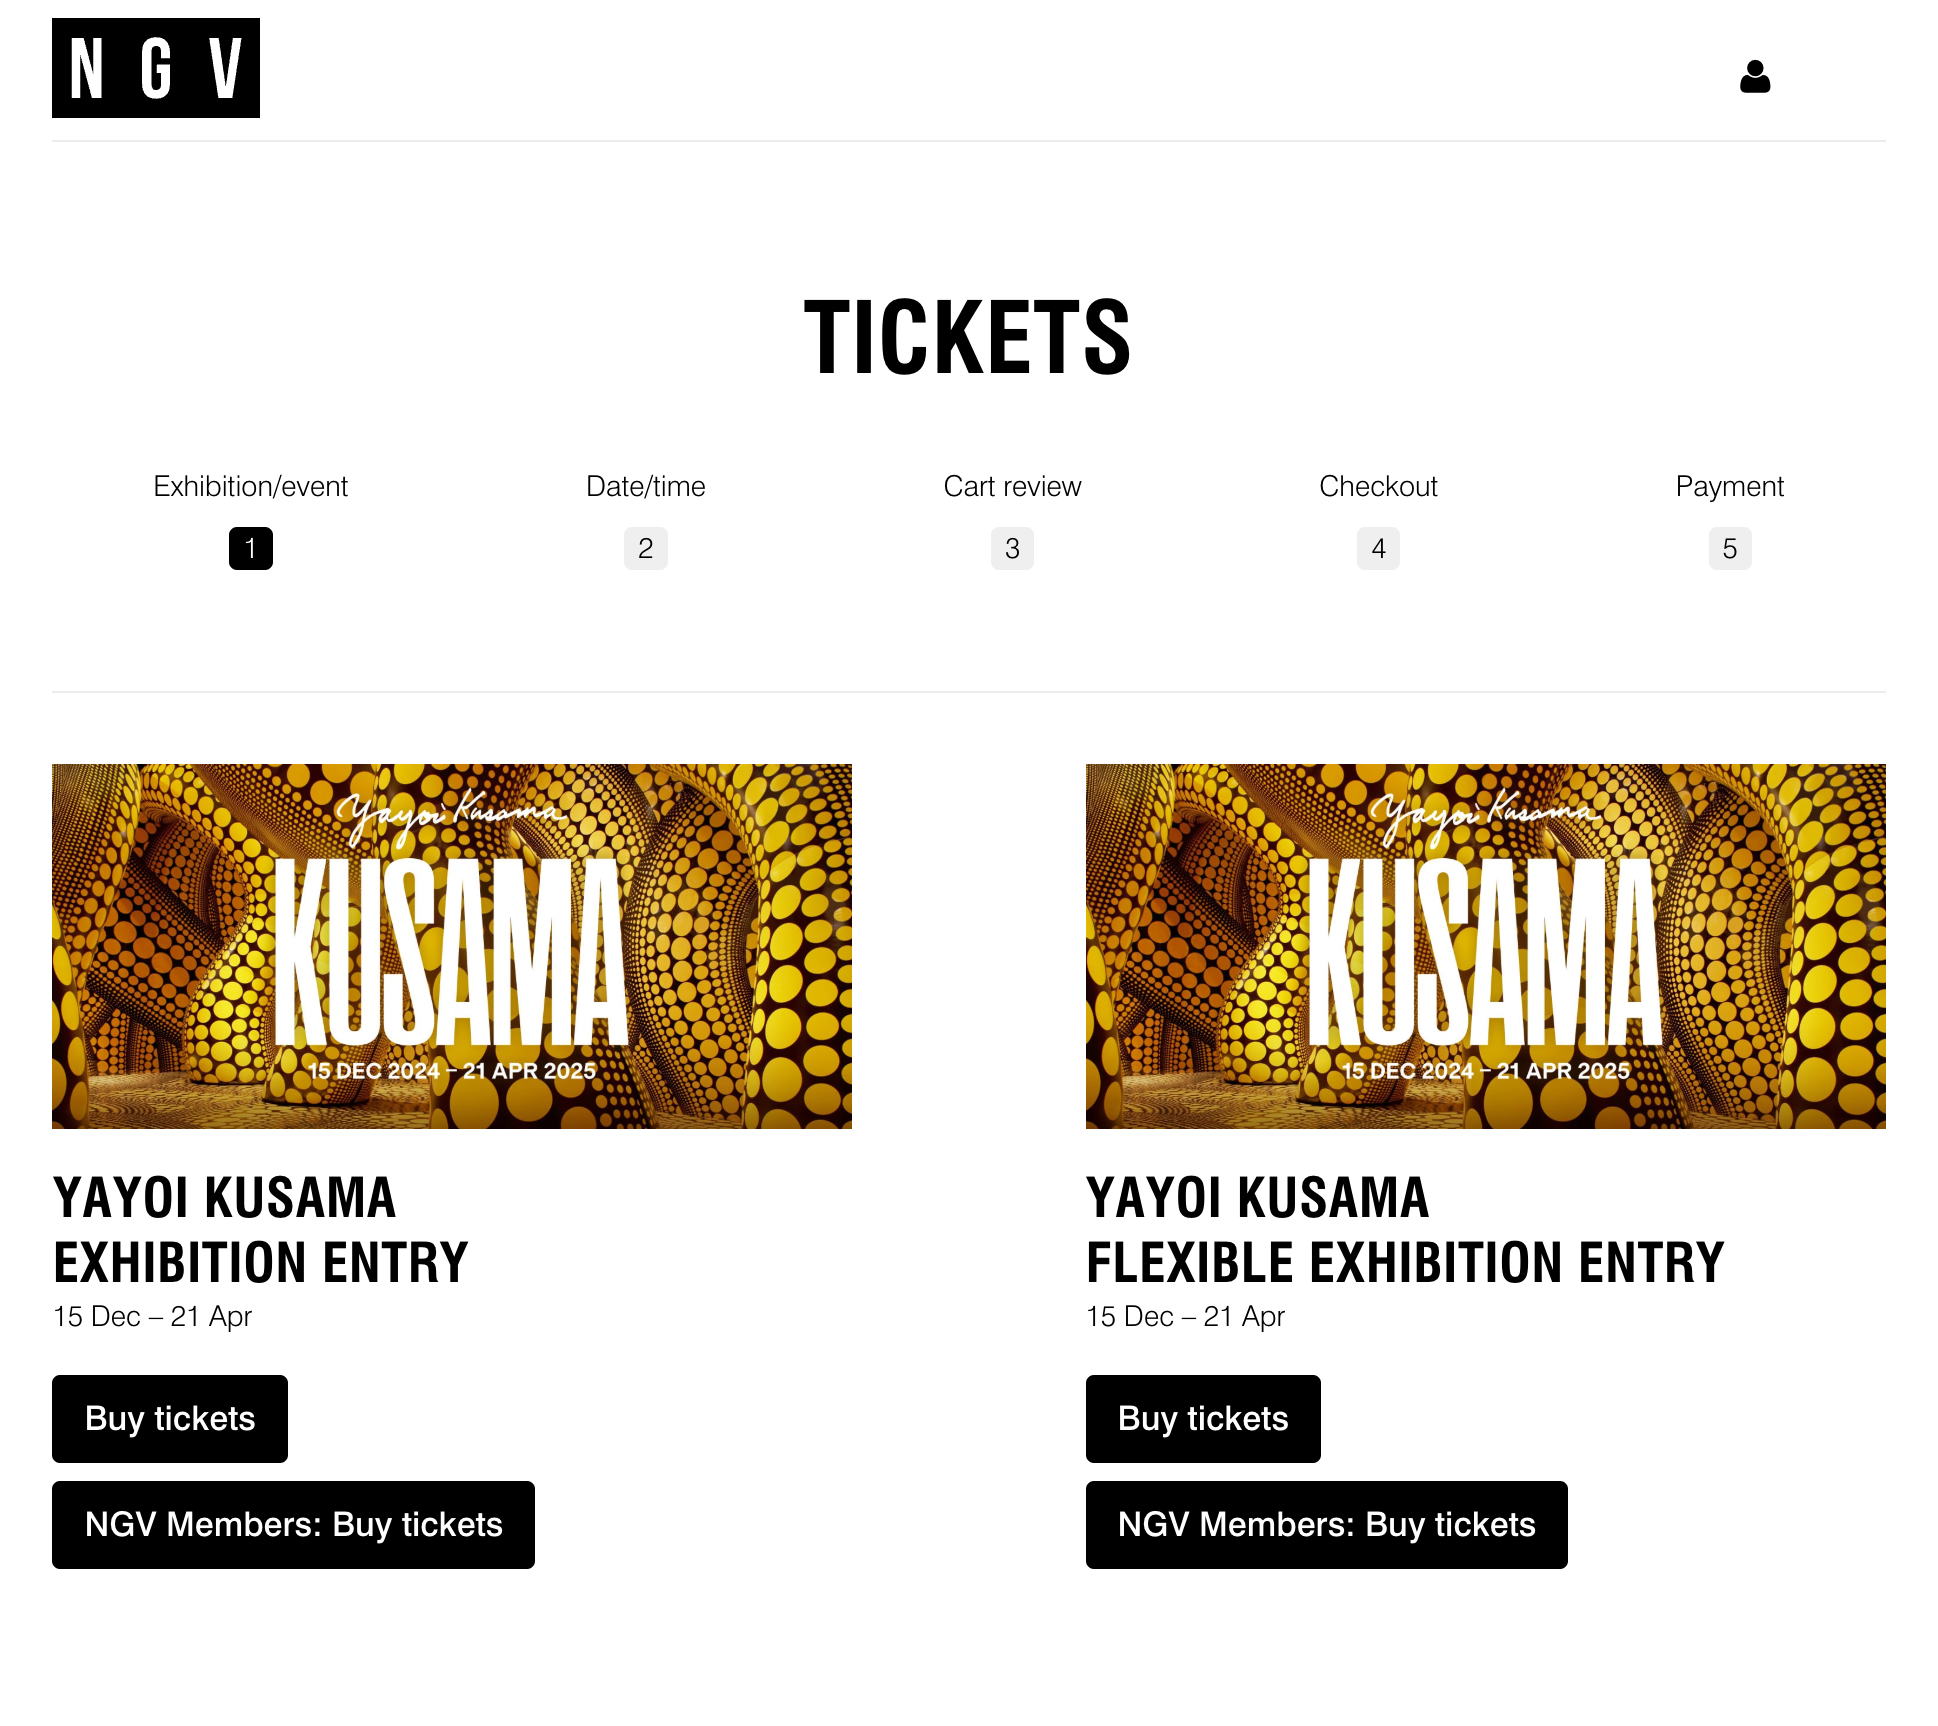The image size is (1938, 1726).
Task: Click the Yayoi Kusama Exhibition Entry title
Action: [x=260, y=1230]
